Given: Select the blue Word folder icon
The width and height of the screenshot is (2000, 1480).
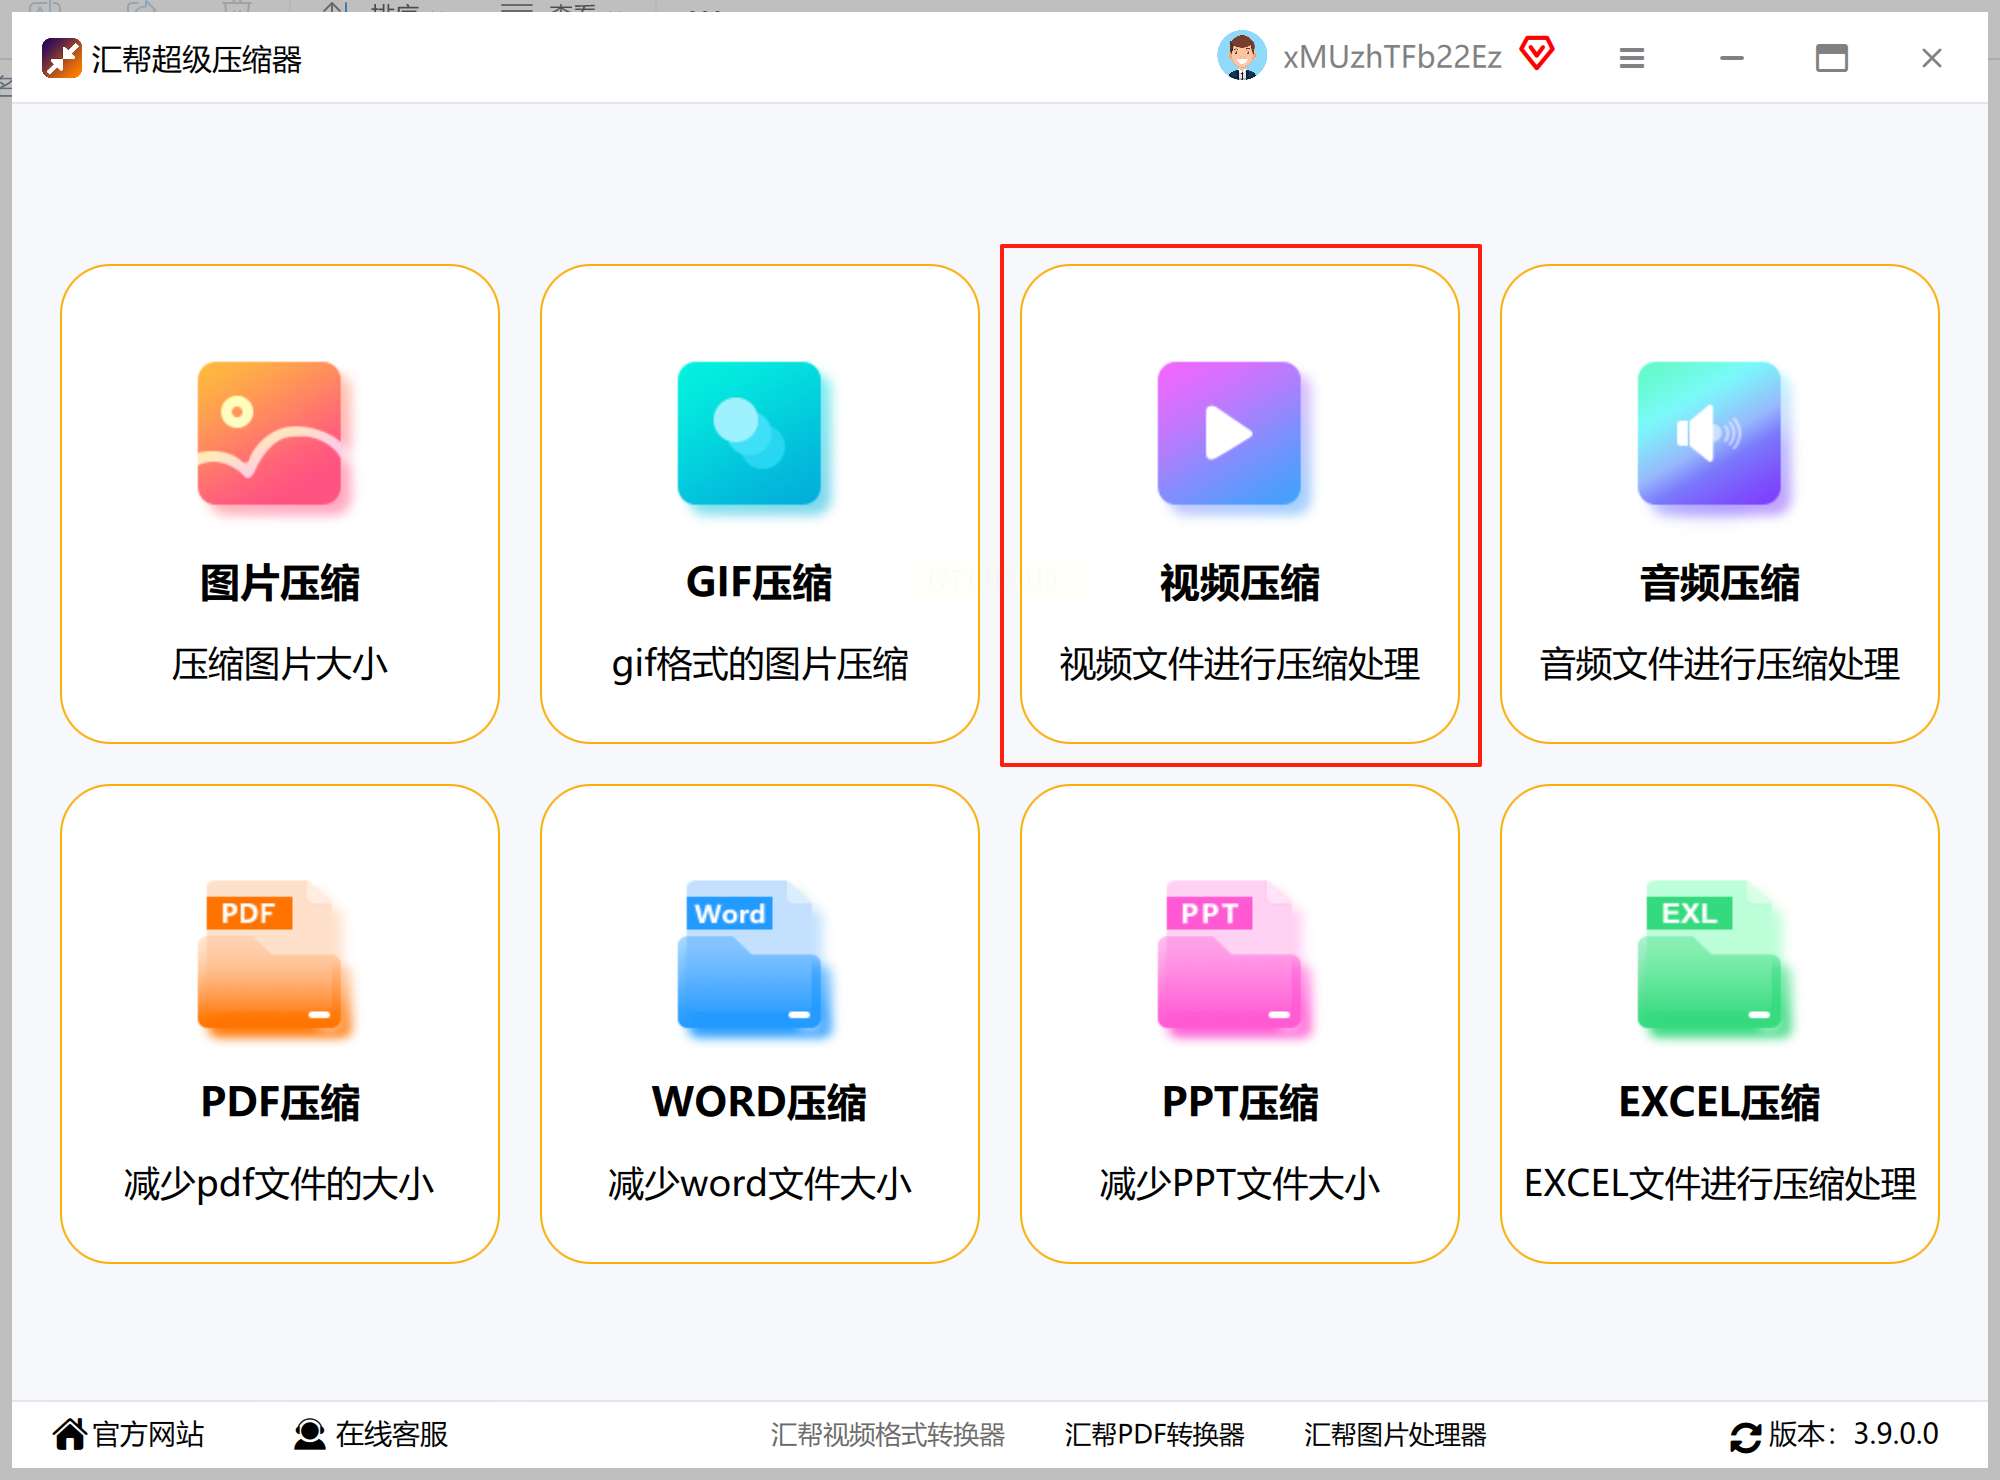Looking at the screenshot, I should coord(749,957).
